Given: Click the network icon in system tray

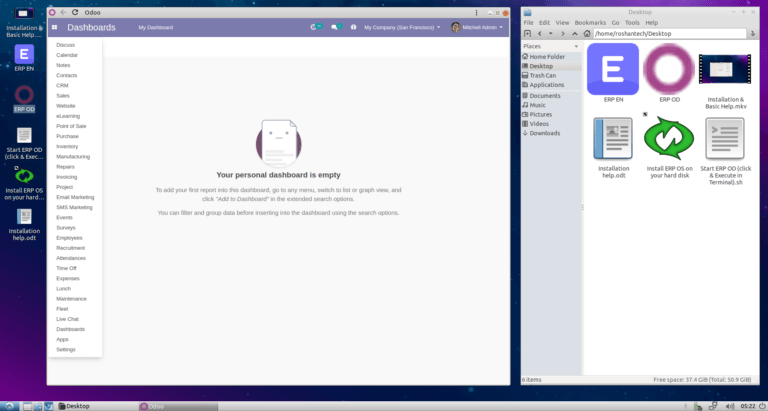Looking at the screenshot, I should point(713,406).
